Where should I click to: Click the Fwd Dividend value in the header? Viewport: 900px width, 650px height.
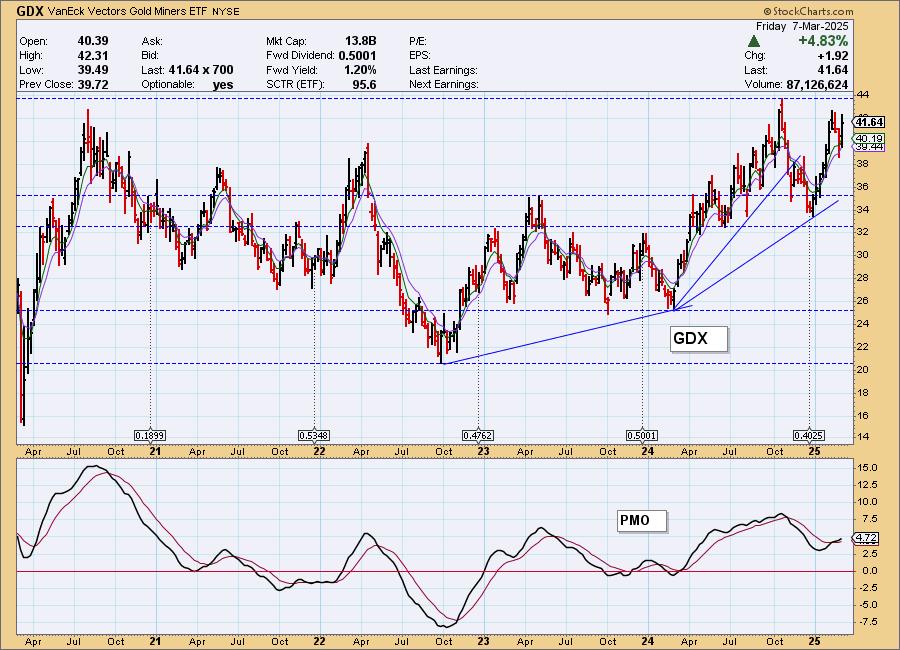pyautogui.click(x=358, y=56)
